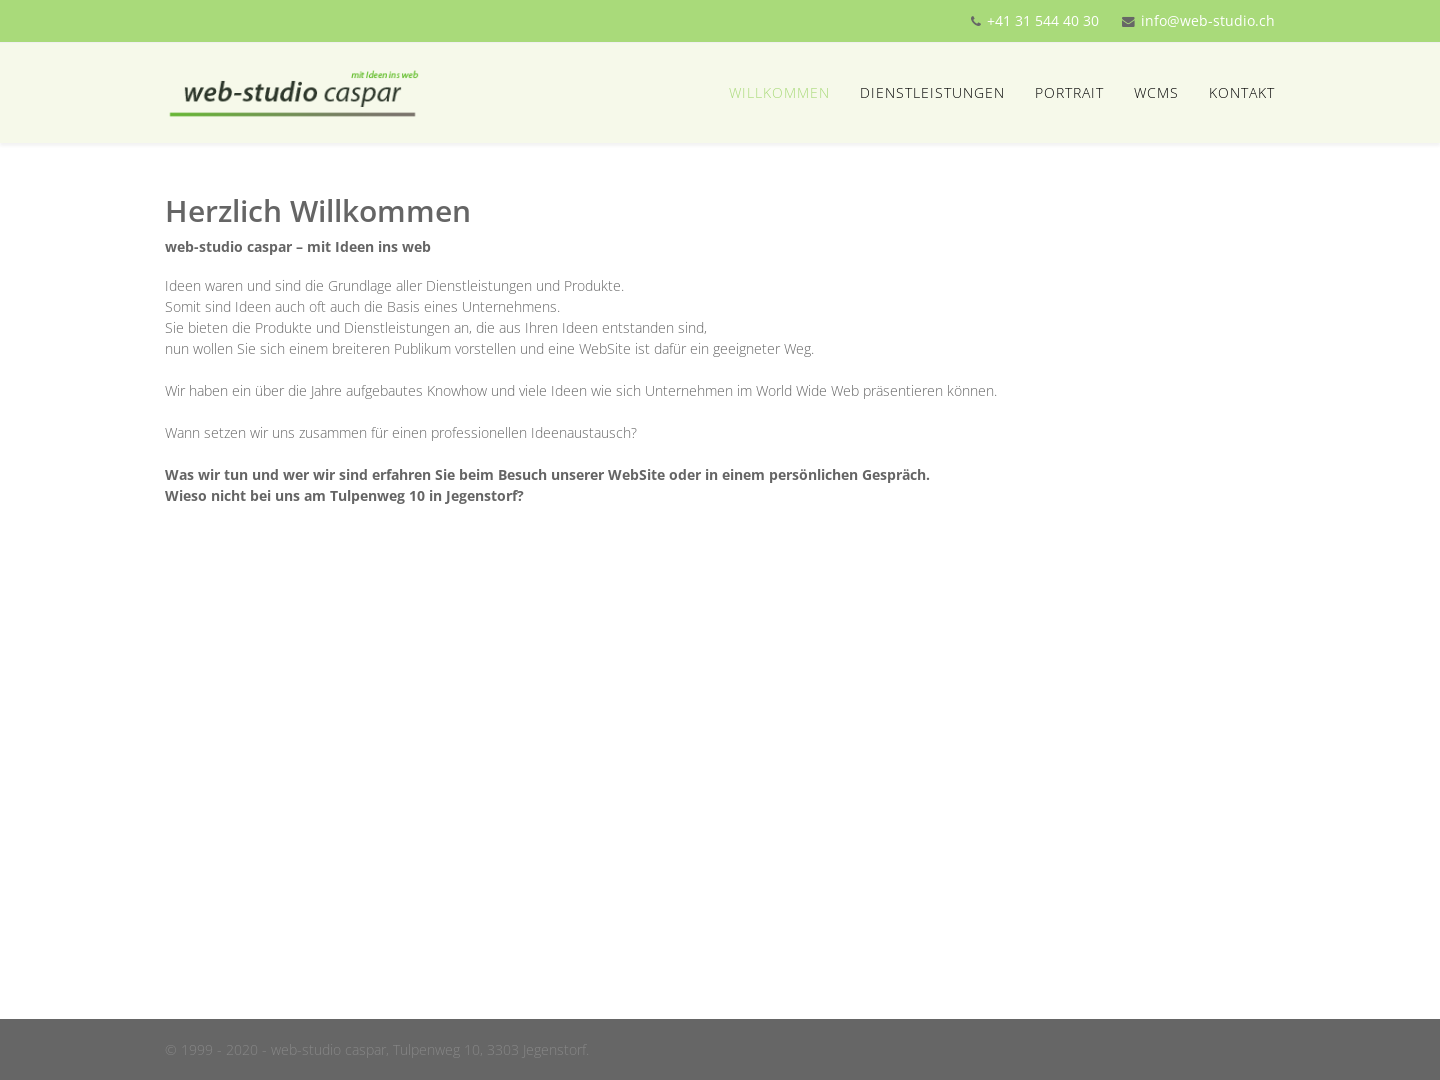Select the Willkommen menu item

(779, 93)
